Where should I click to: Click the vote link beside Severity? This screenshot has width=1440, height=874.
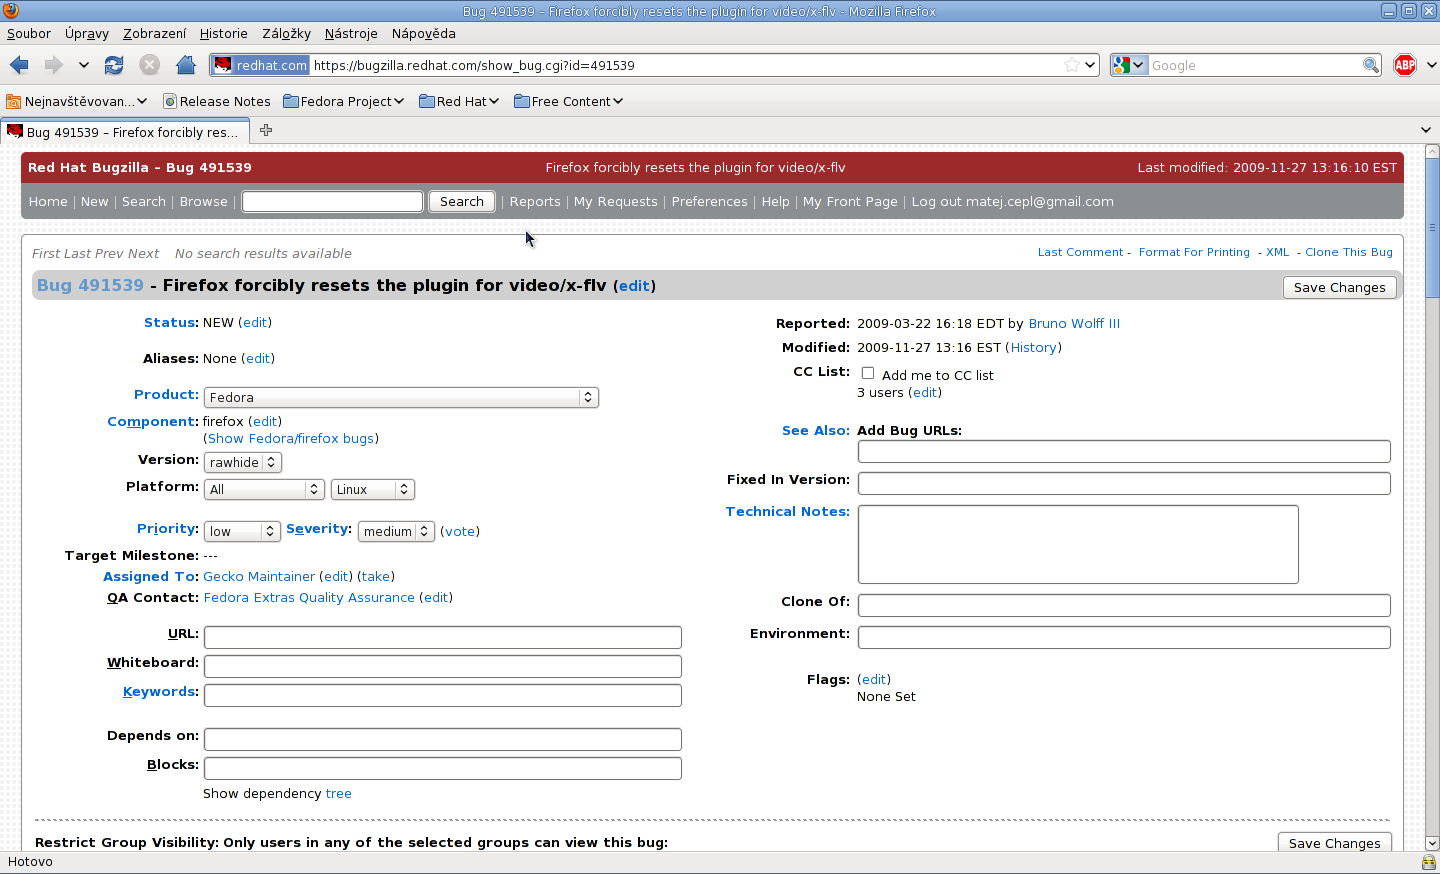pos(460,531)
